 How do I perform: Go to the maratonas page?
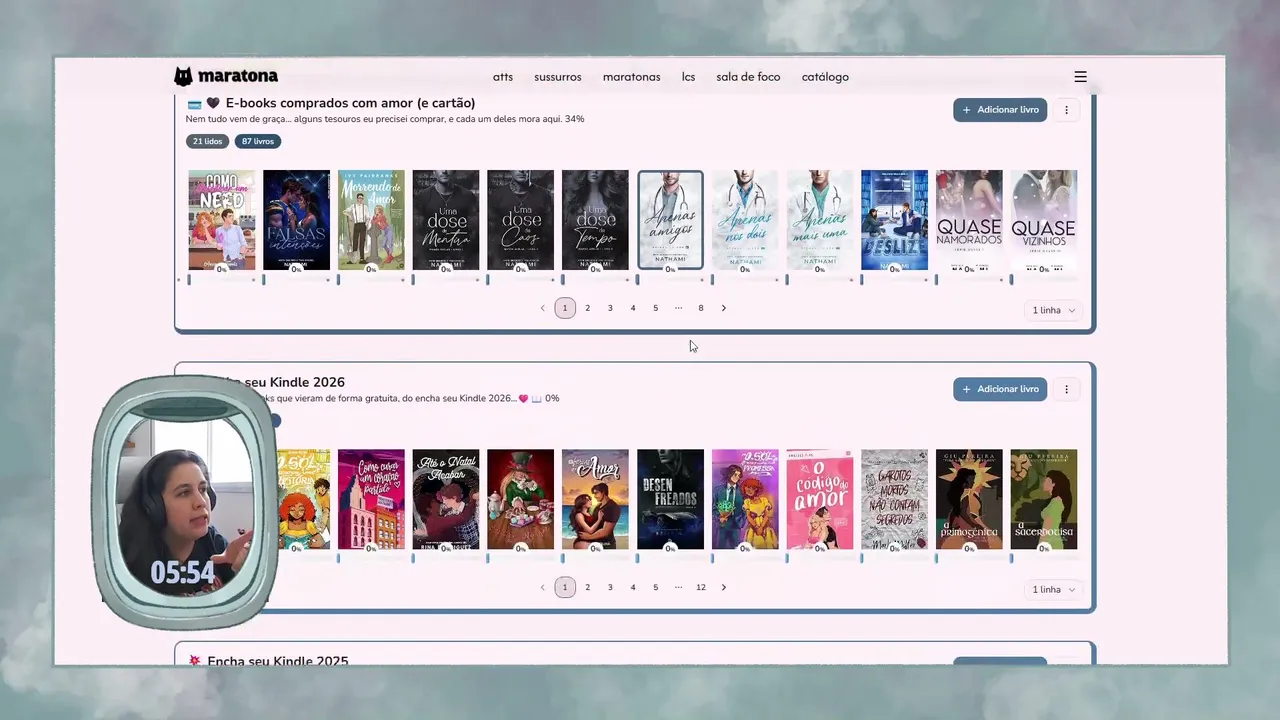tap(631, 77)
